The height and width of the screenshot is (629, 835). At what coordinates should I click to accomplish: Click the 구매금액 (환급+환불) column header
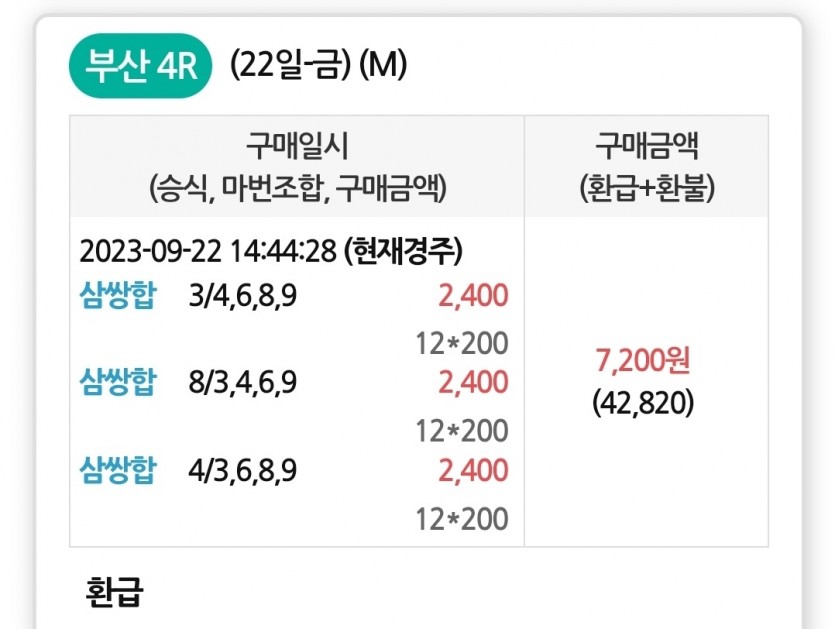[646, 166]
